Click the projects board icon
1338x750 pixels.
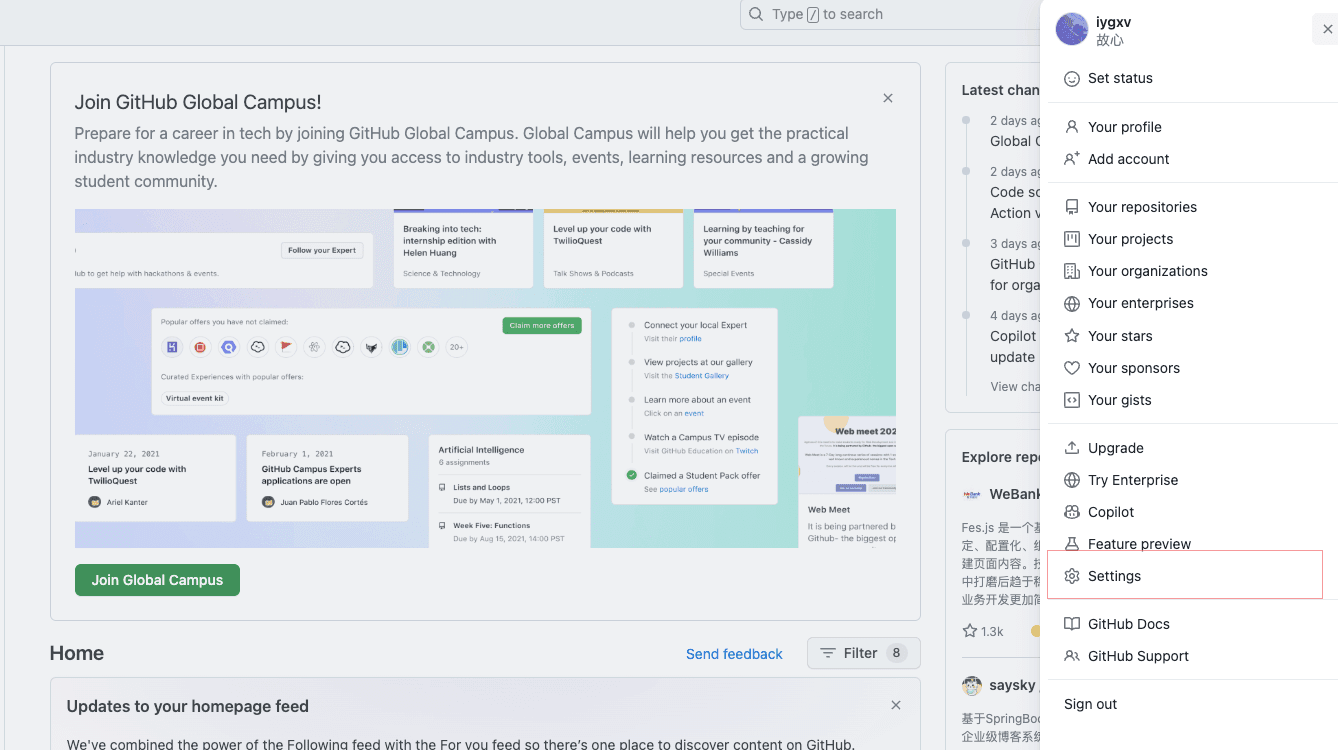tap(1072, 239)
